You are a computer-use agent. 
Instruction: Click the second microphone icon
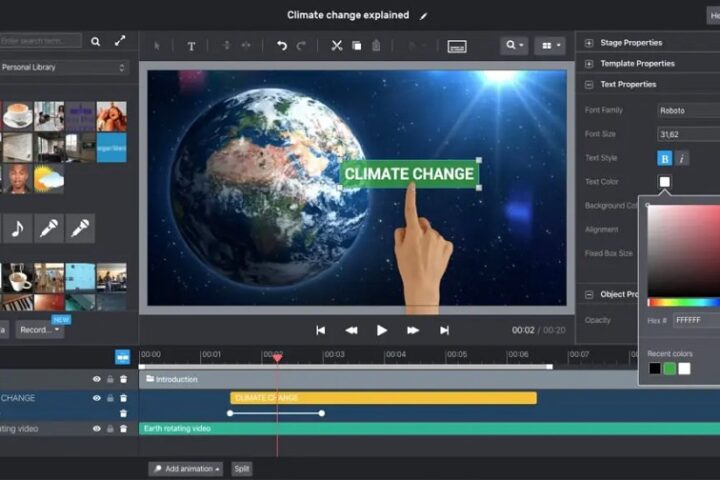[80, 228]
